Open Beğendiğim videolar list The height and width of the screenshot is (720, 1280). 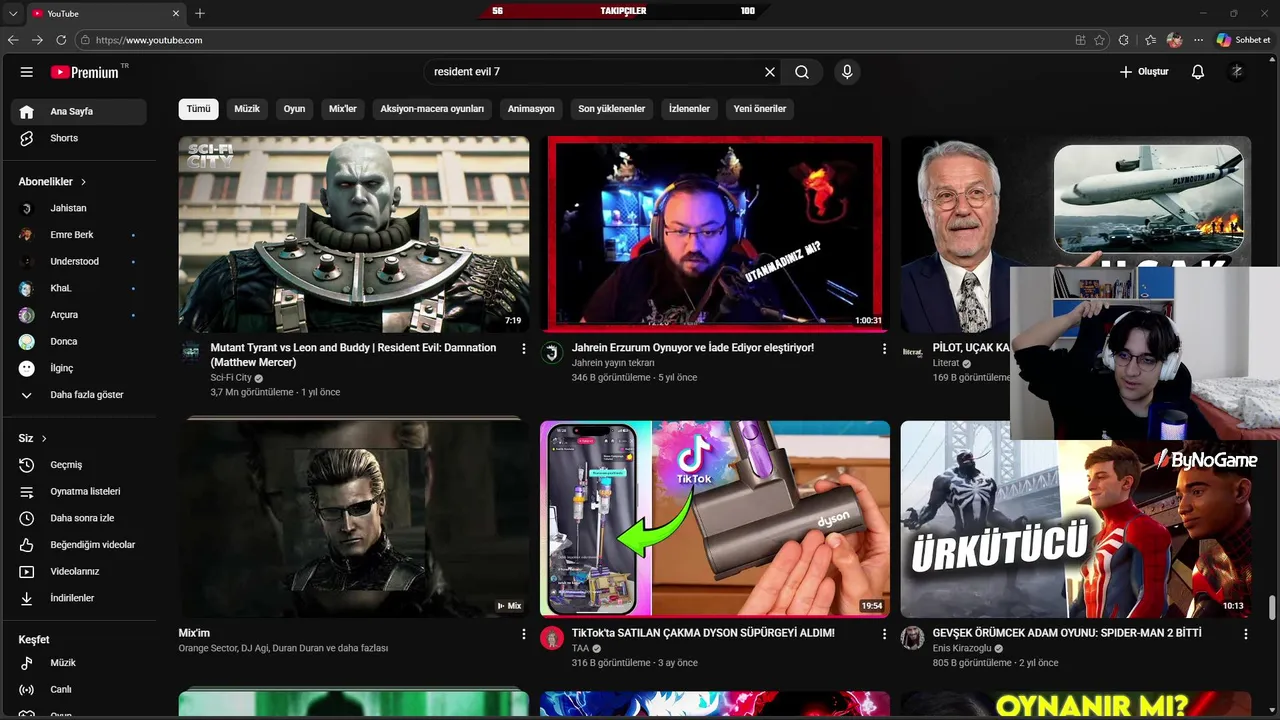tap(78, 545)
